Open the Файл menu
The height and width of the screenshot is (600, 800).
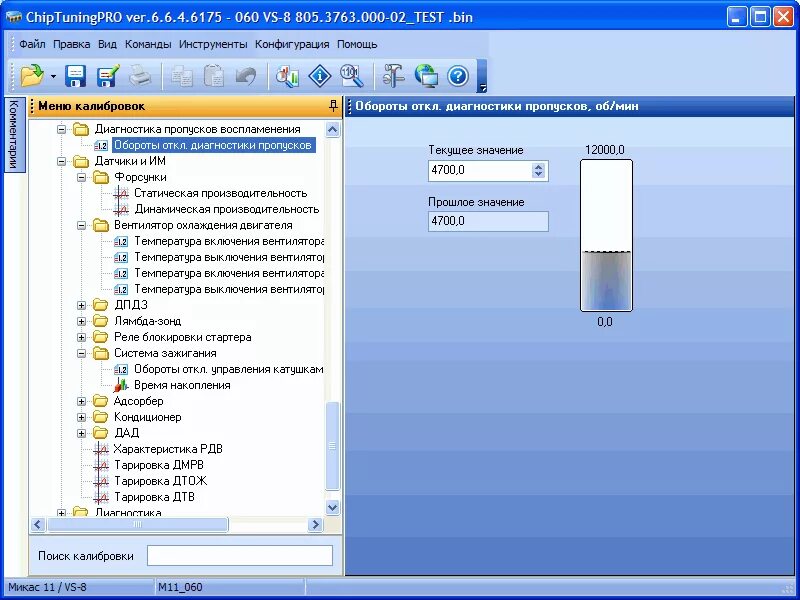[x=32, y=44]
